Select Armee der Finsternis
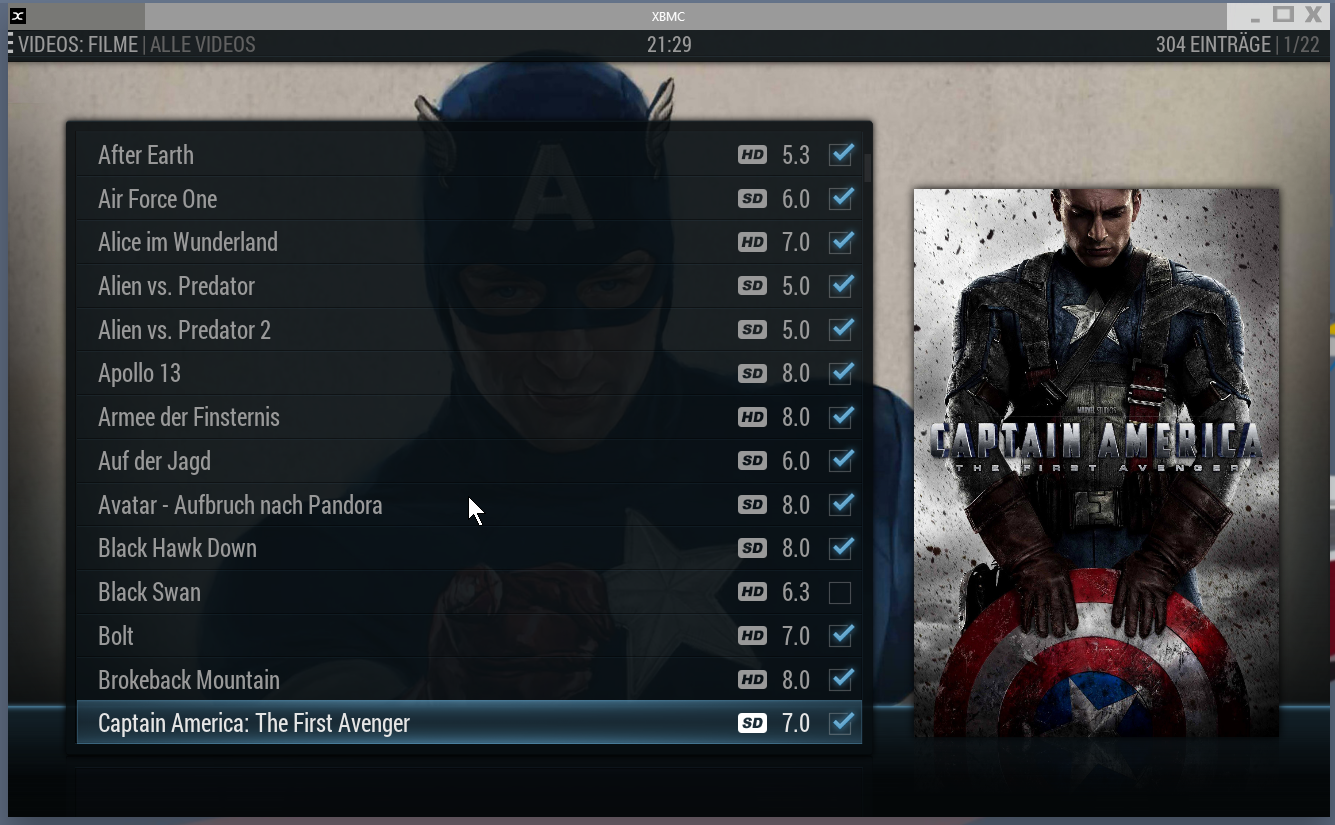This screenshot has height=825, width=1335. [469, 417]
